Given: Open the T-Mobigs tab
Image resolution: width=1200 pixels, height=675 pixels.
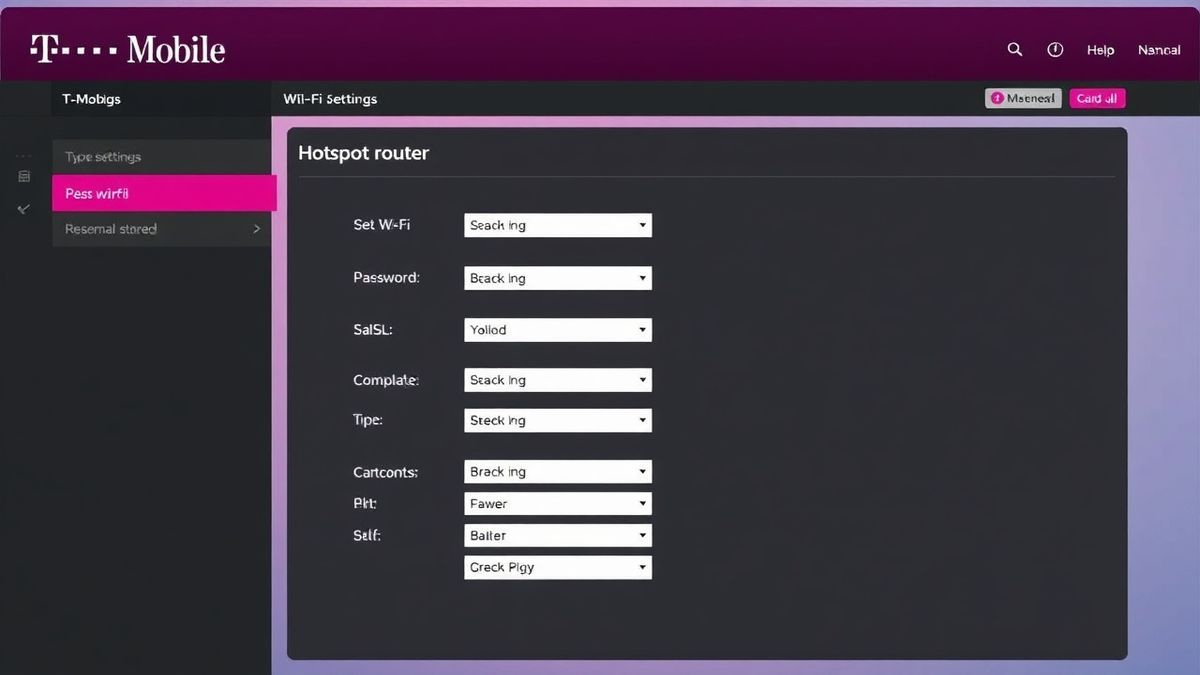Looking at the screenshot, I should point(91,99).
